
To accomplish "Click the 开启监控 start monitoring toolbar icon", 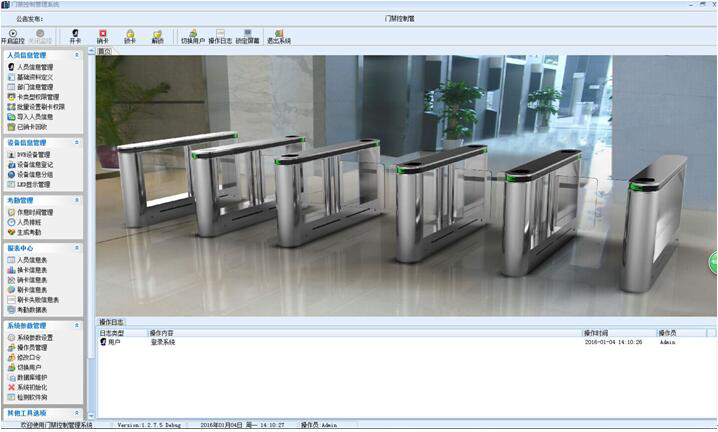I will [13, 35].
